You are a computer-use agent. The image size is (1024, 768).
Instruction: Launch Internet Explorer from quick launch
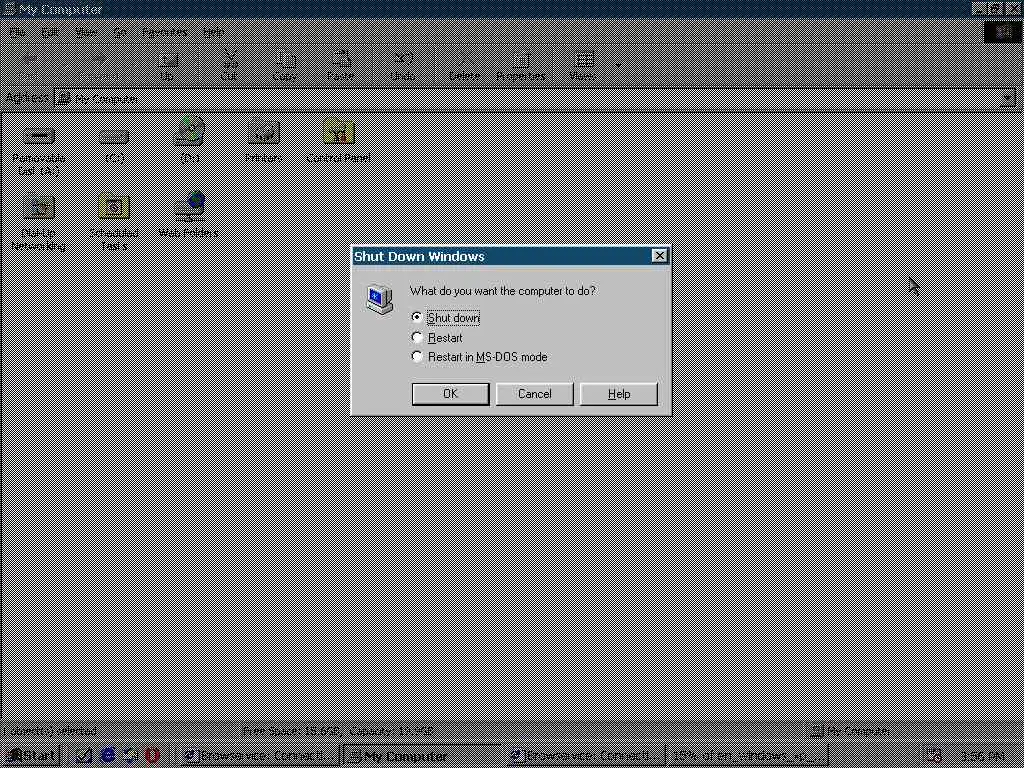107,756
